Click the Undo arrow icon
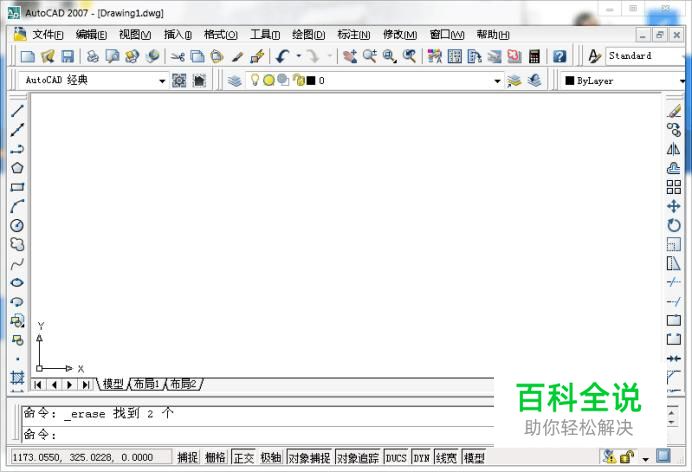Image resolution: width=692 pixels, height=472 pixels. pyautogui.click(x=282, y=56)
